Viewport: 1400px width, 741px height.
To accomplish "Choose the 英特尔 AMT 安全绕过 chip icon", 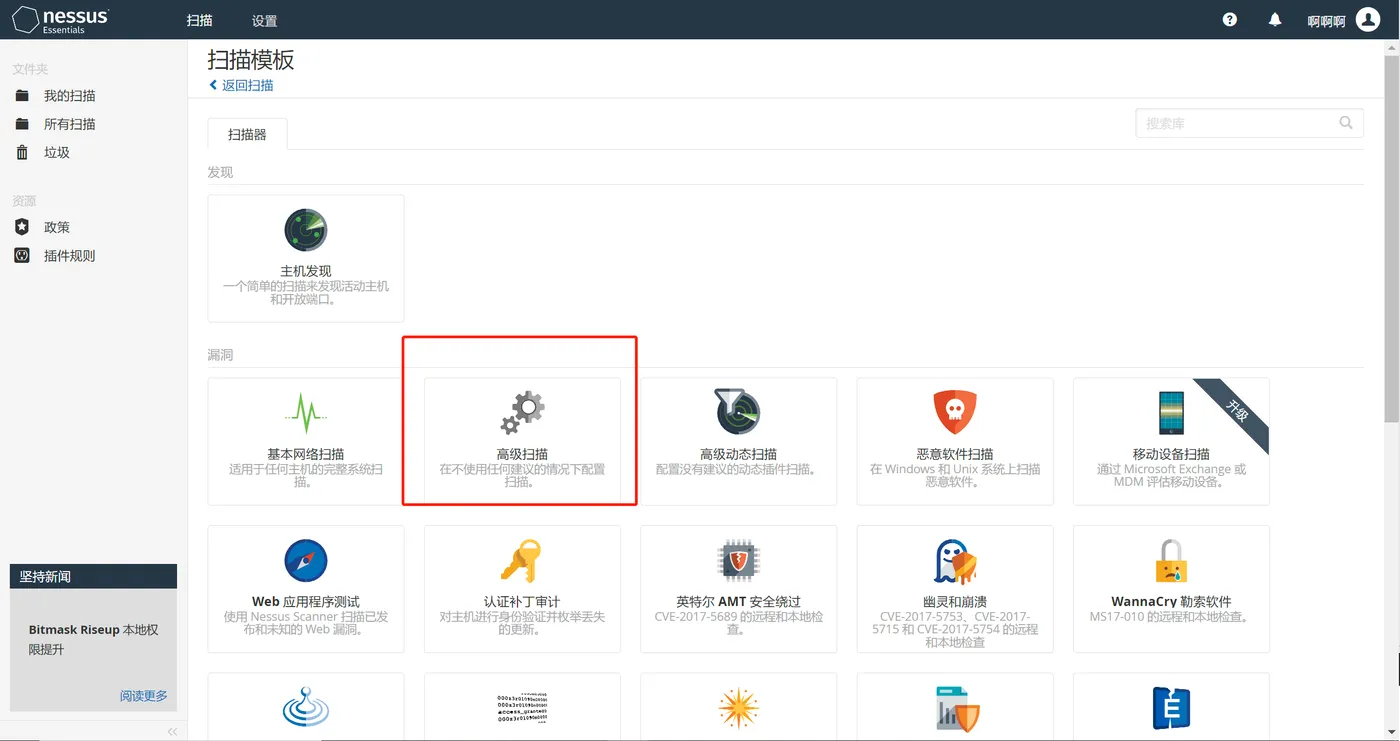I will [738, 560].
